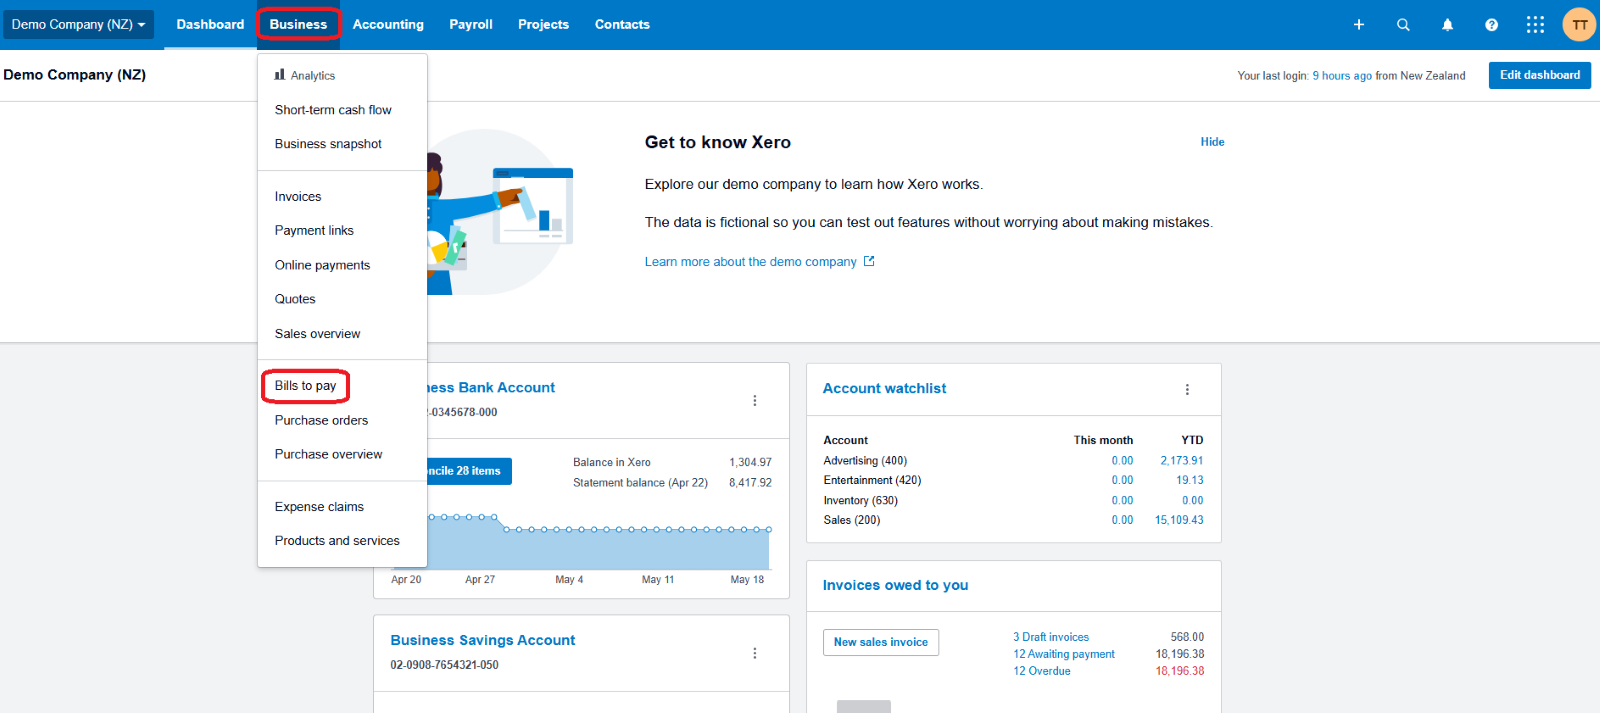Click the 9 hours ago login link
Viewport: 1600px width, 713px height.
(x=1342, y=76)
